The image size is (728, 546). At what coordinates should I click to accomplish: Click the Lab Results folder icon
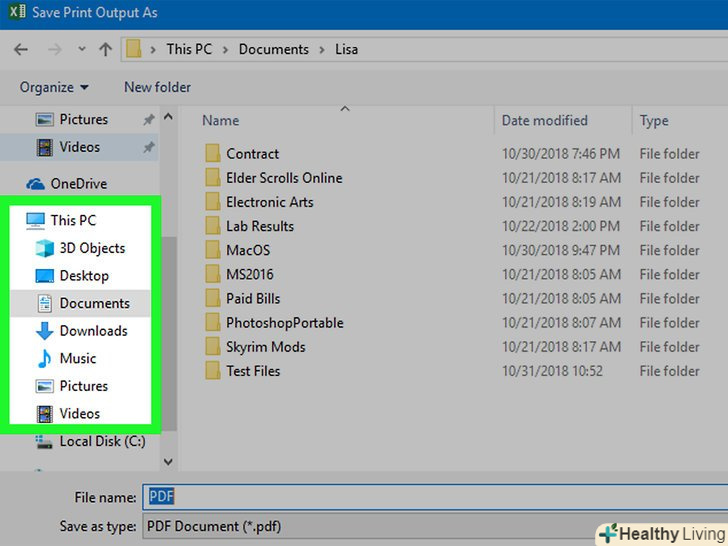coord(213,226)
